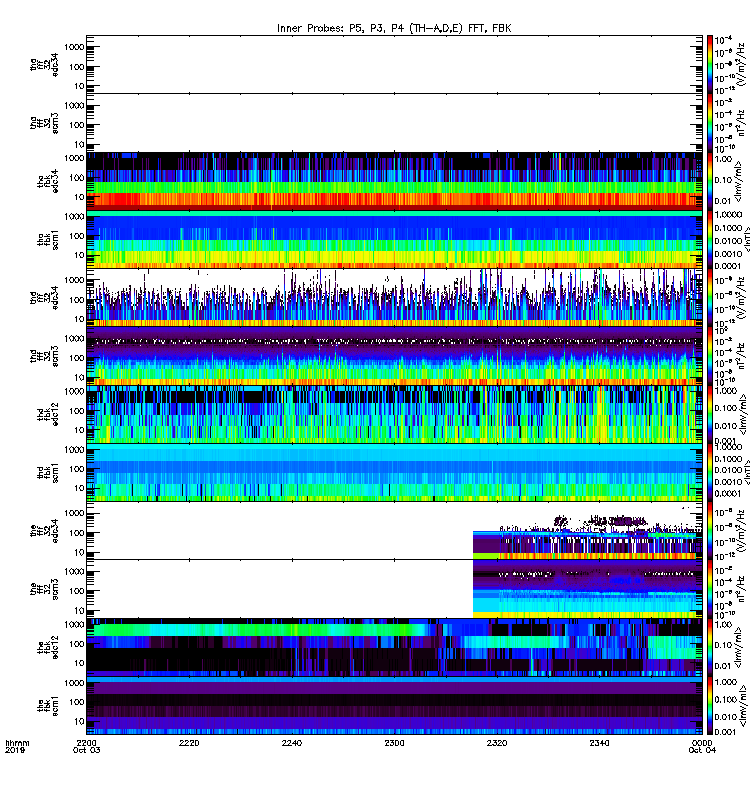
Task: Click the 'thd fbk scm1' y-axis label
Action: click(48, 472)
